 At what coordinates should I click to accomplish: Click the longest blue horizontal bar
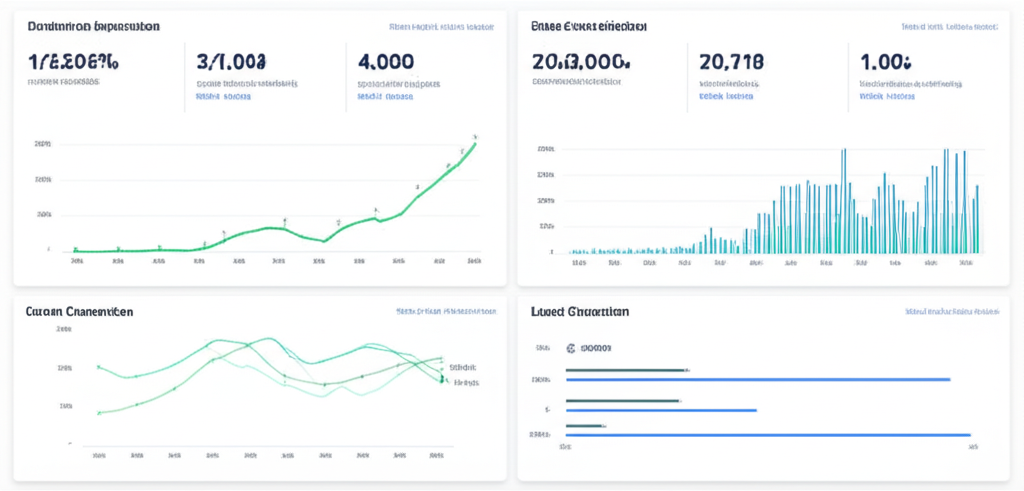click(768, 435)
